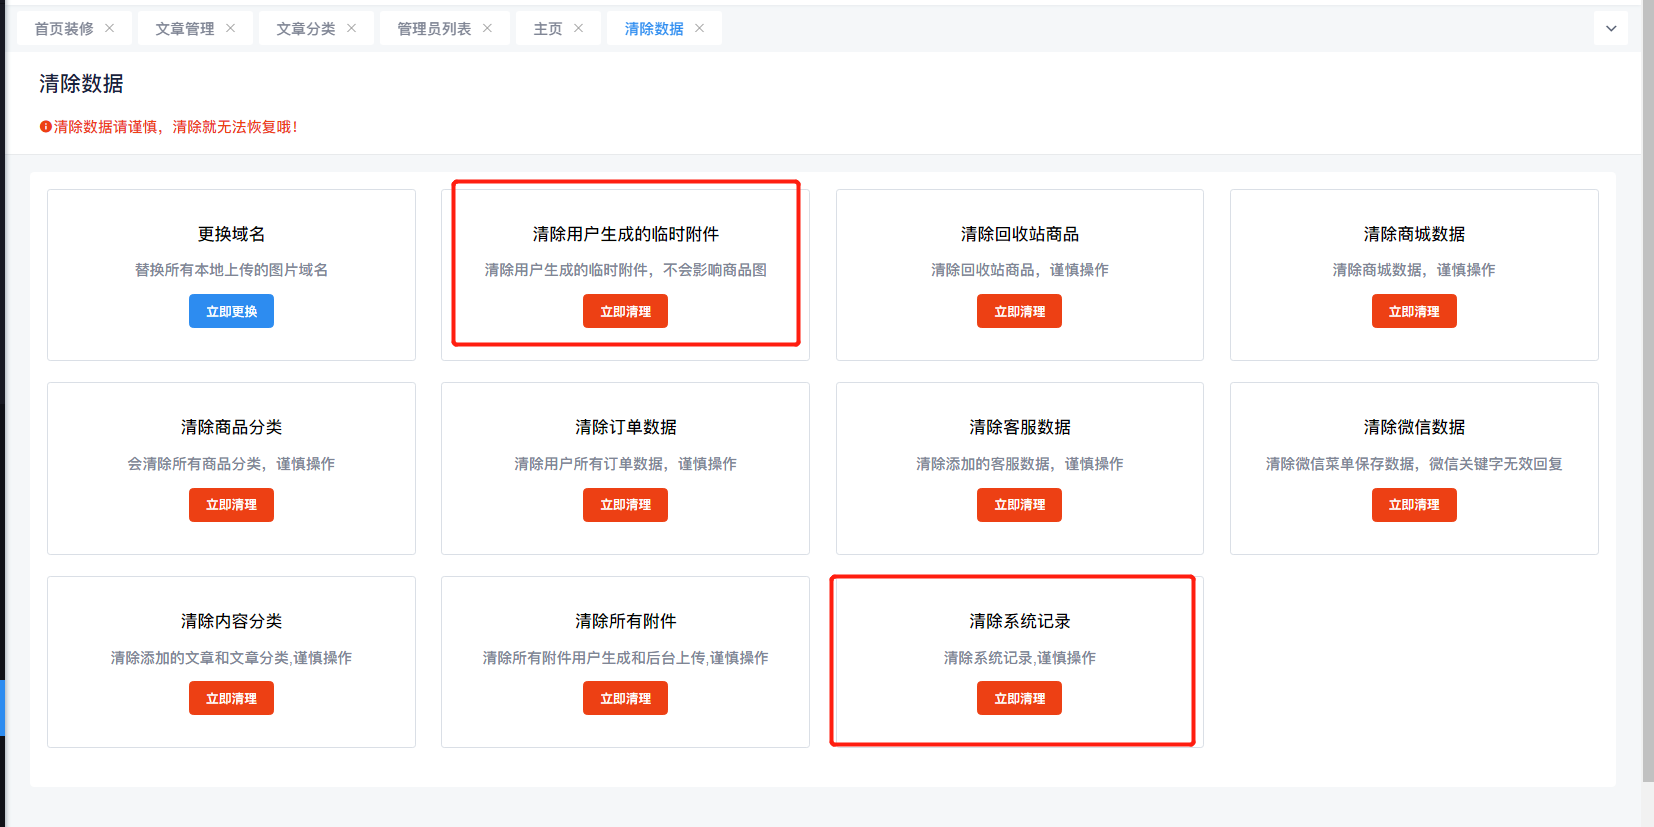Screen dimensions: 1654x827
Task: Close the 管理员列表 tab
Action: (x=488, y=28)
